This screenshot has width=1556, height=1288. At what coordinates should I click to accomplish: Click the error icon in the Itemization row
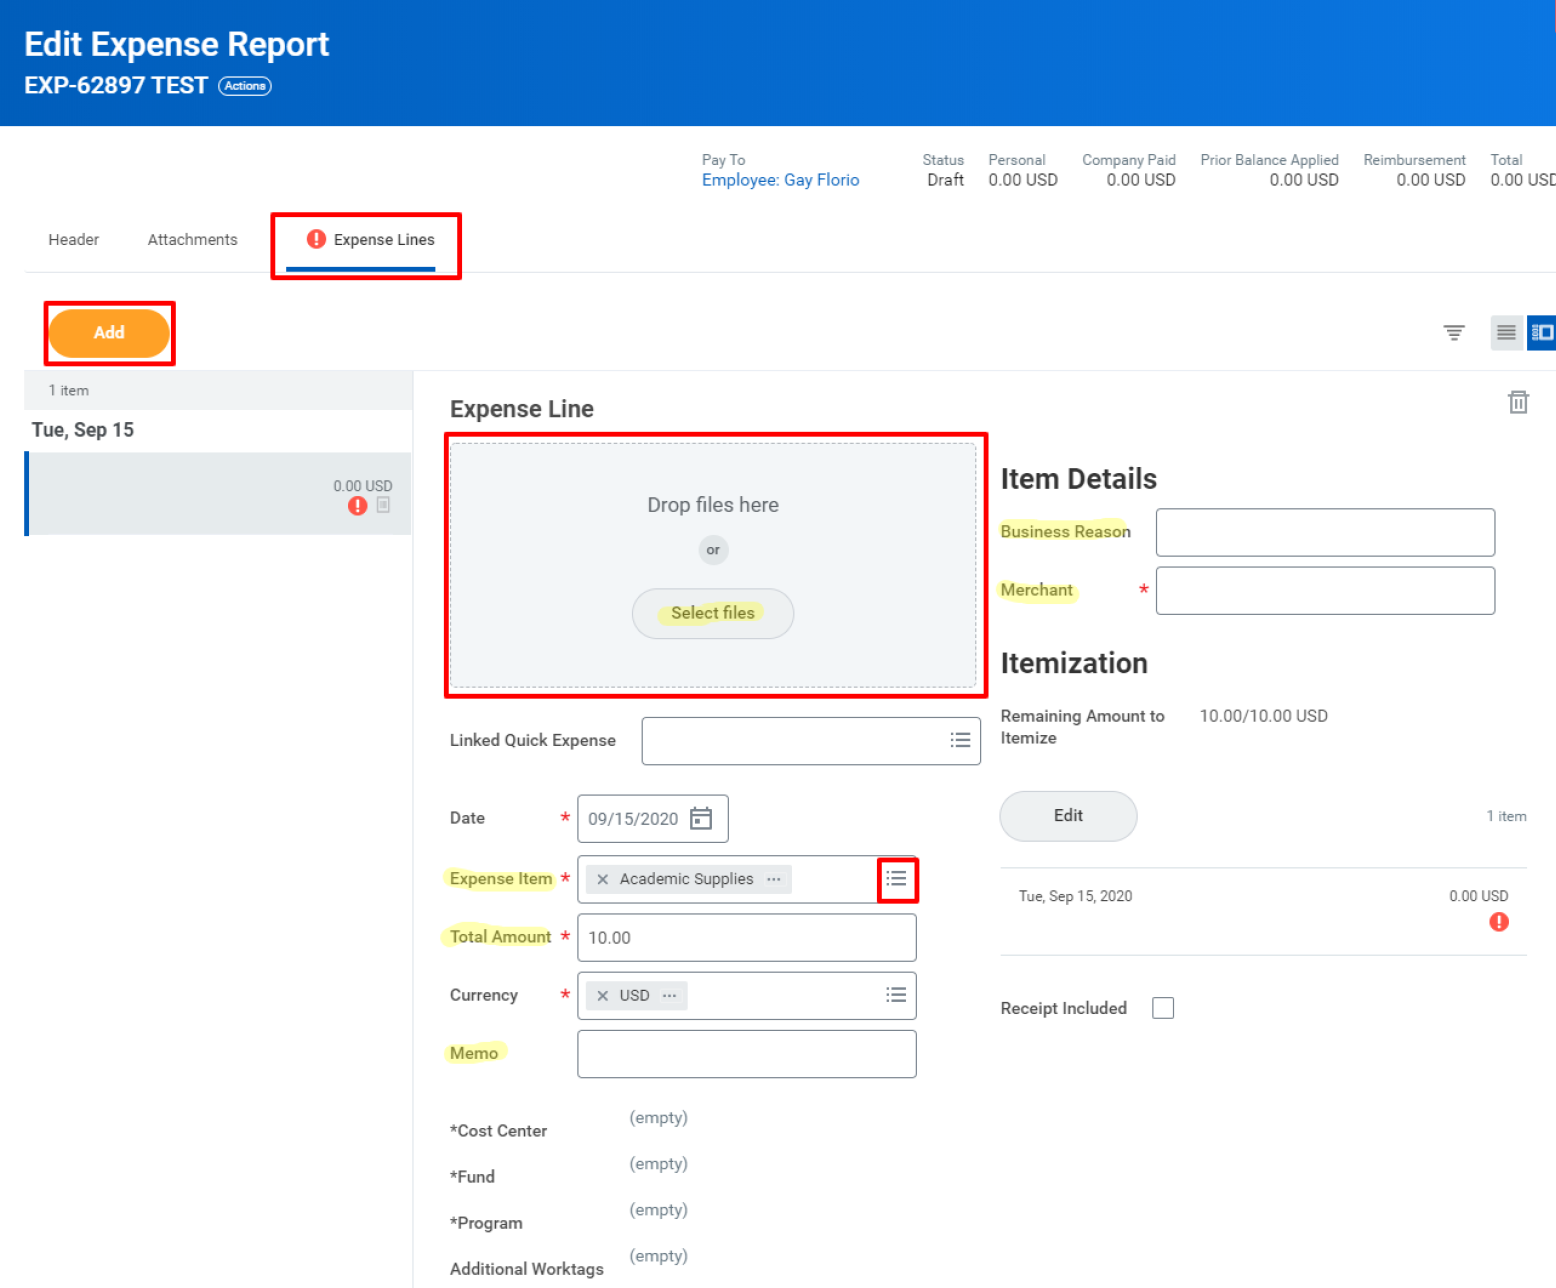1498,922
